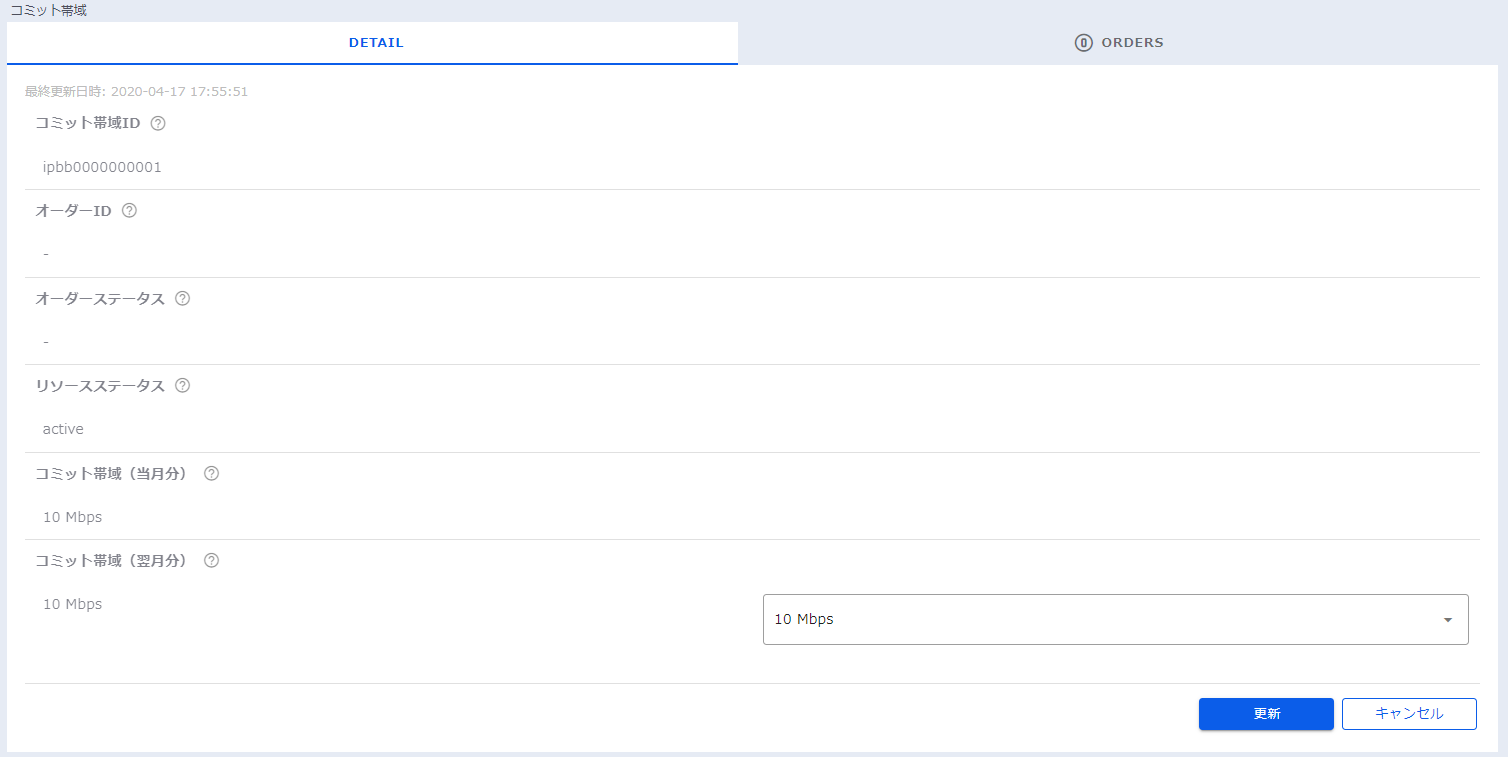Open the 10 Mbps bandwidth select box
The height and width of the screenshot is (757, 1508).
pos(1100,619)
